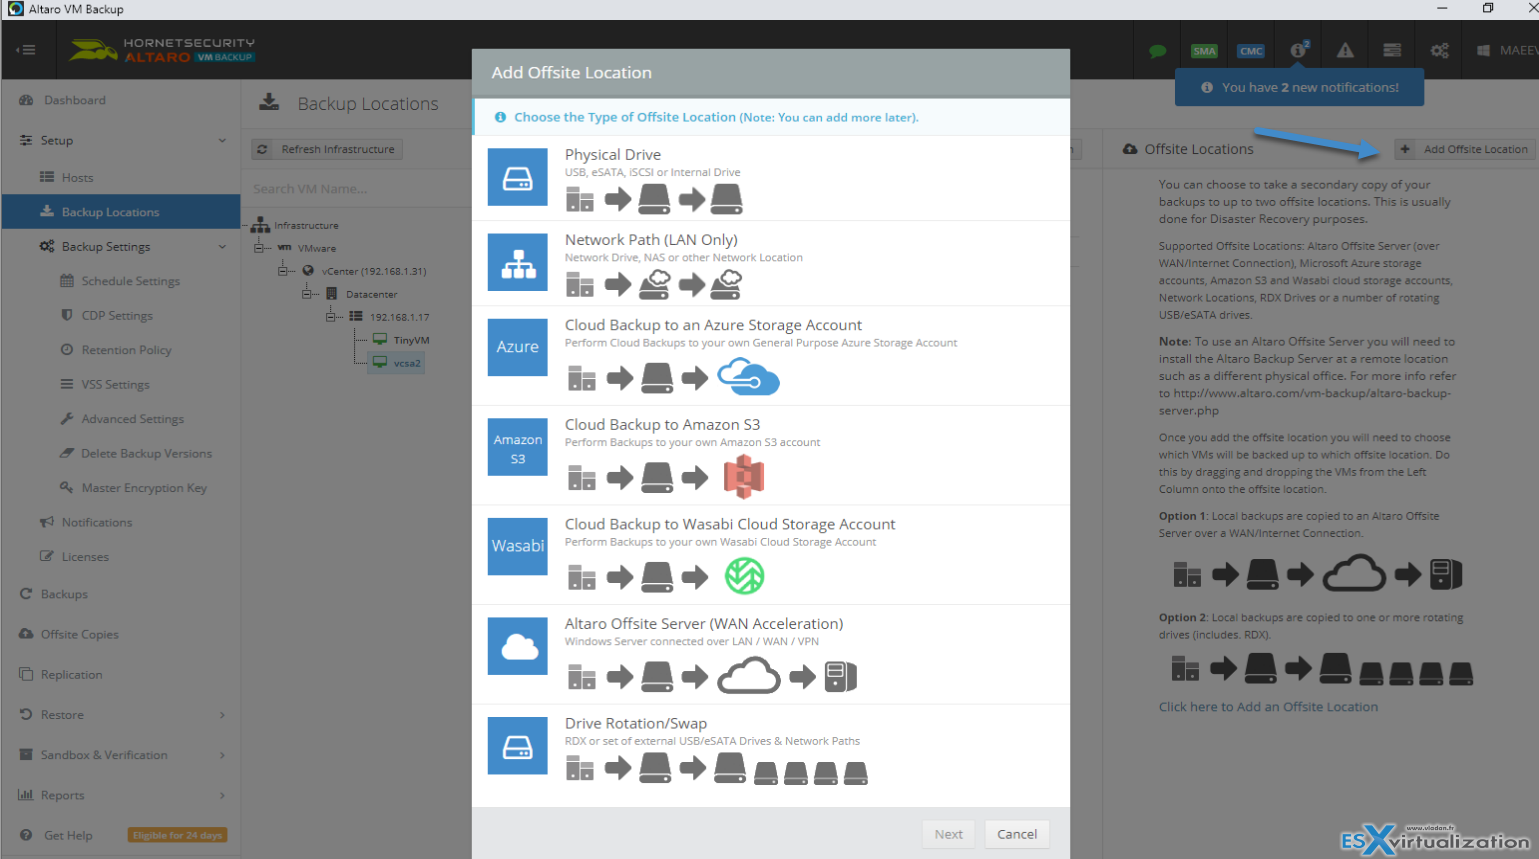The height and width of the screenshot is (859, 1539).
Task: Open the You have 2 new notifications popup
Action: (x=1299, y=87)
